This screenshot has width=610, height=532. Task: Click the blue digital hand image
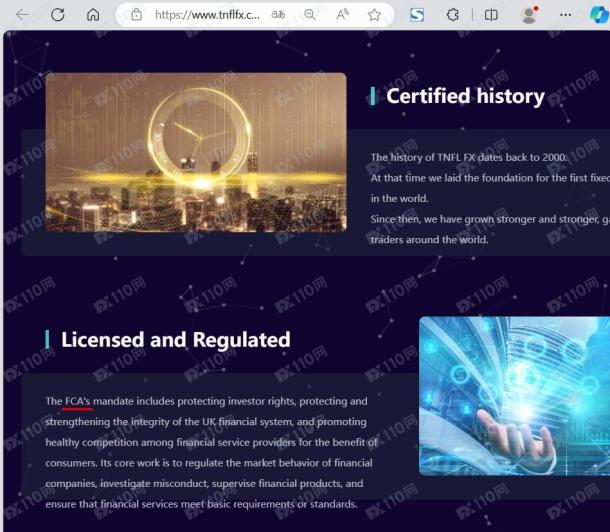click(x=514, y=395)
